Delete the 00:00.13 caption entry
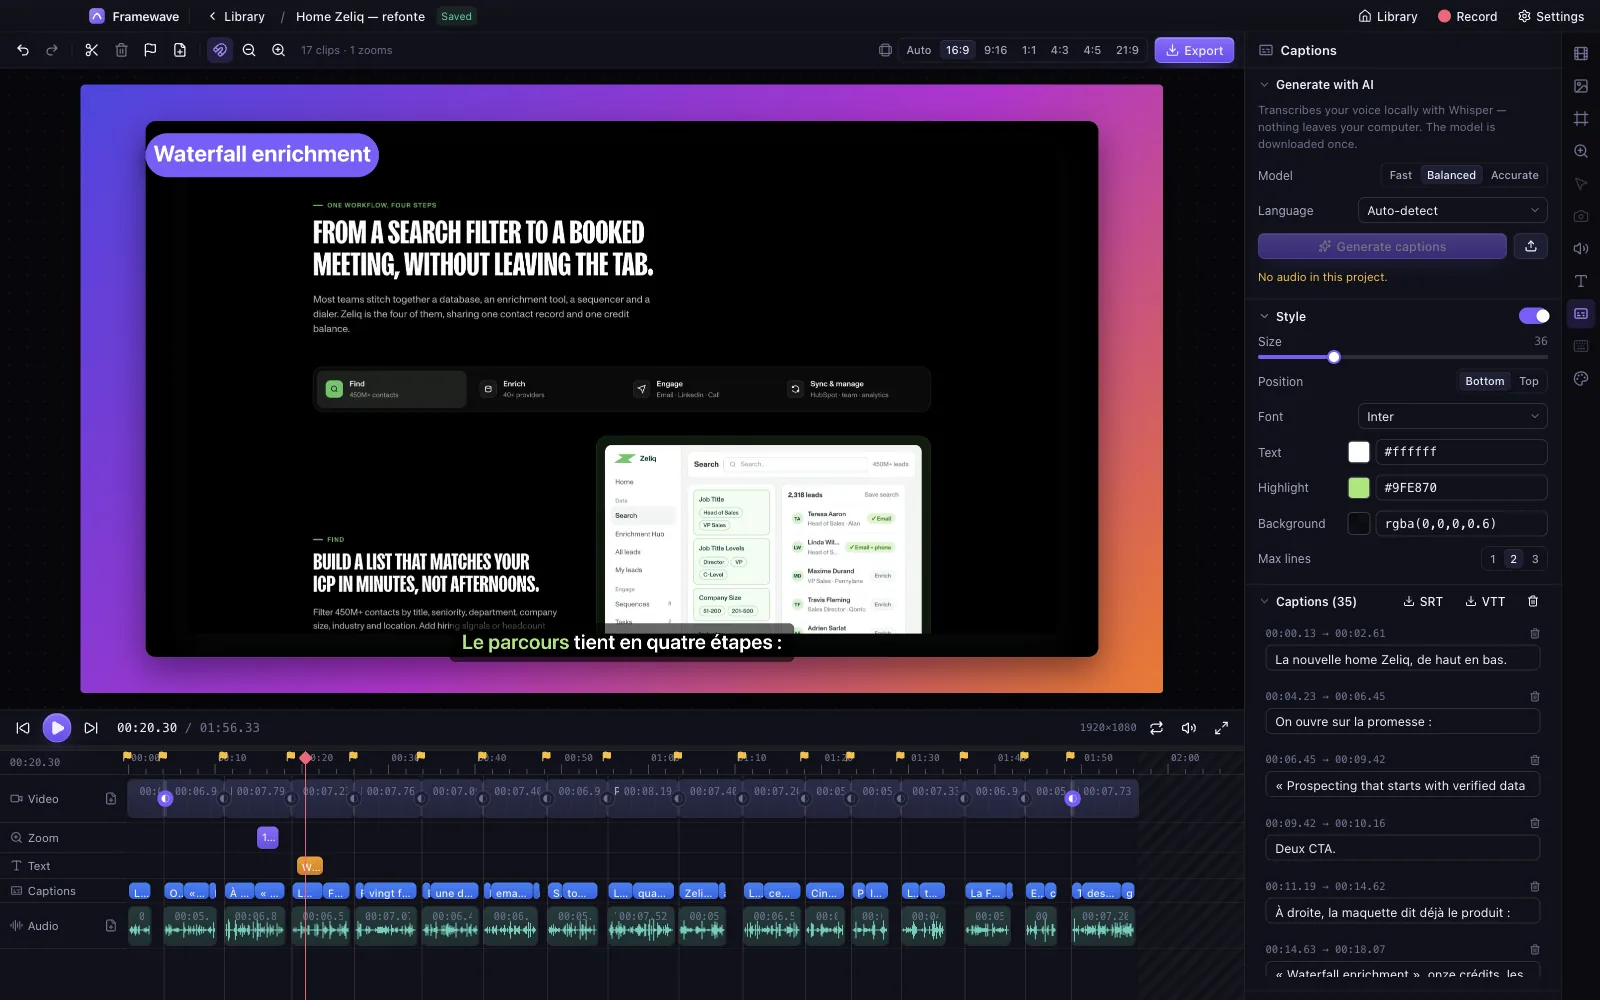 pyautogui.click(x=1535, y=634)
